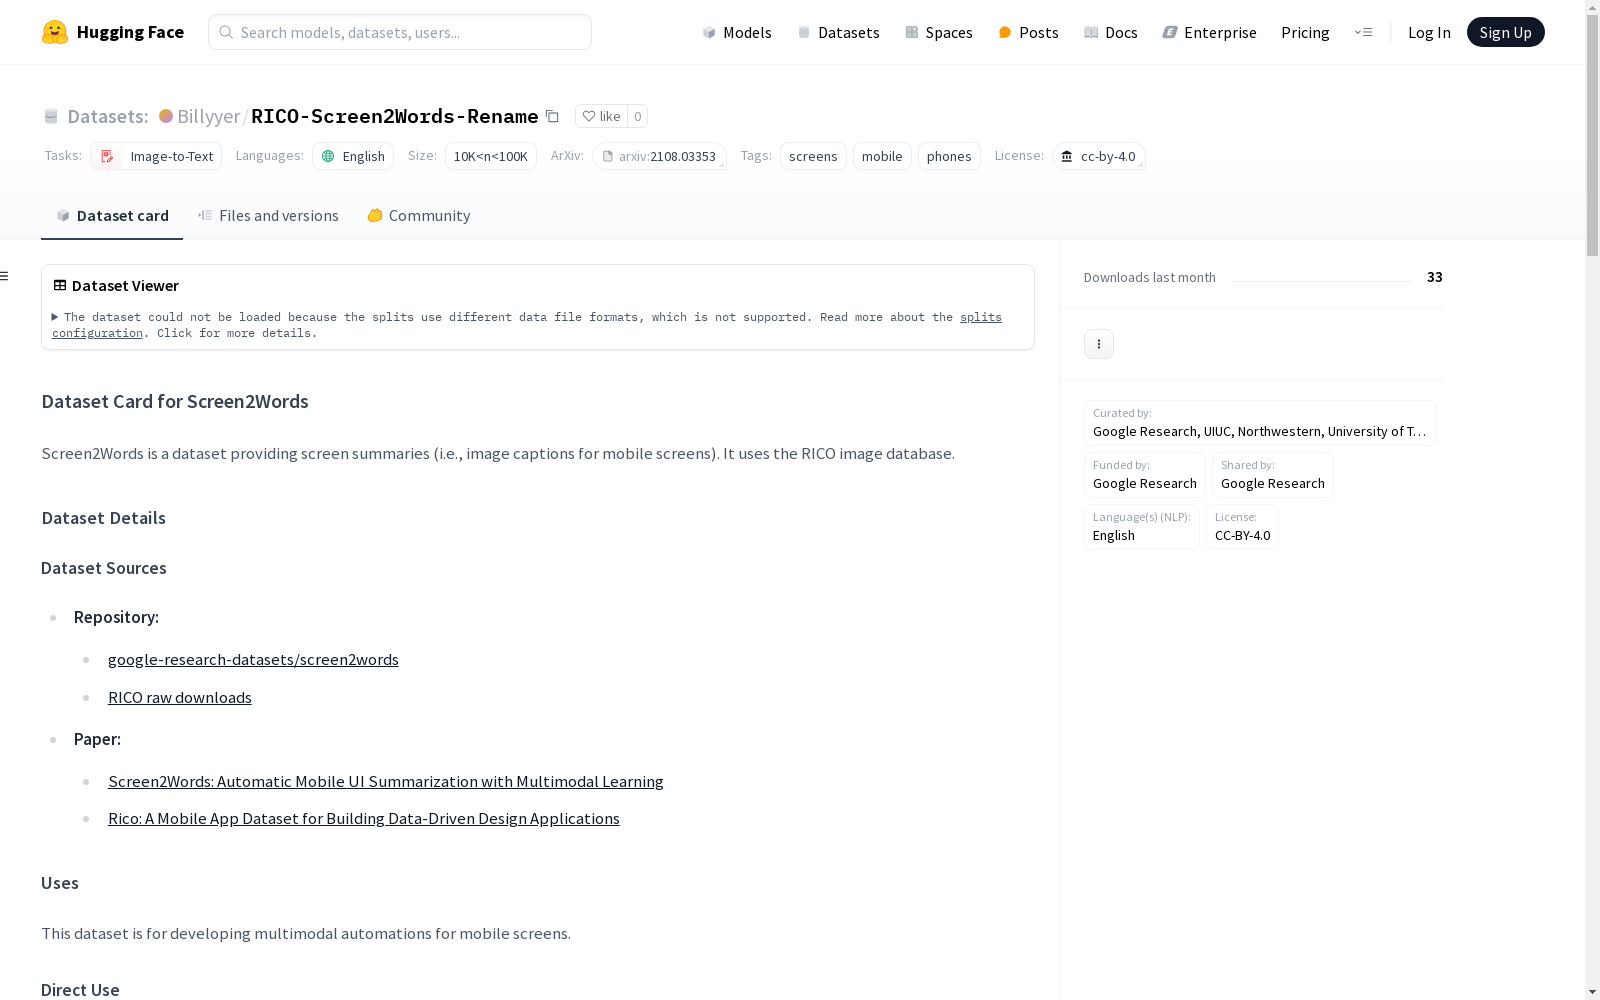Click the screens tag
This screenshot has height=1000, width=1600.
tap(813, 156)
